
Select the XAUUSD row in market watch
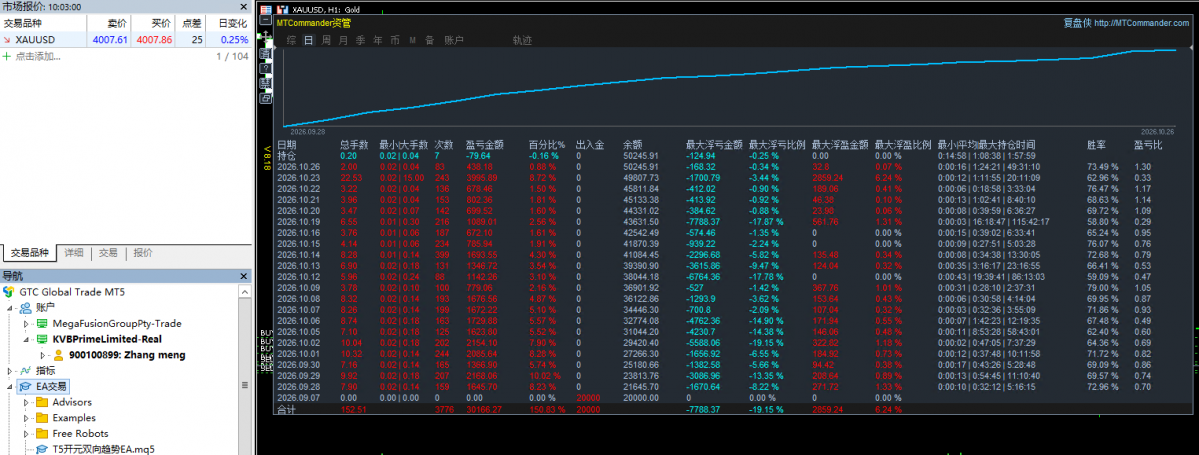tap(125, 40)
